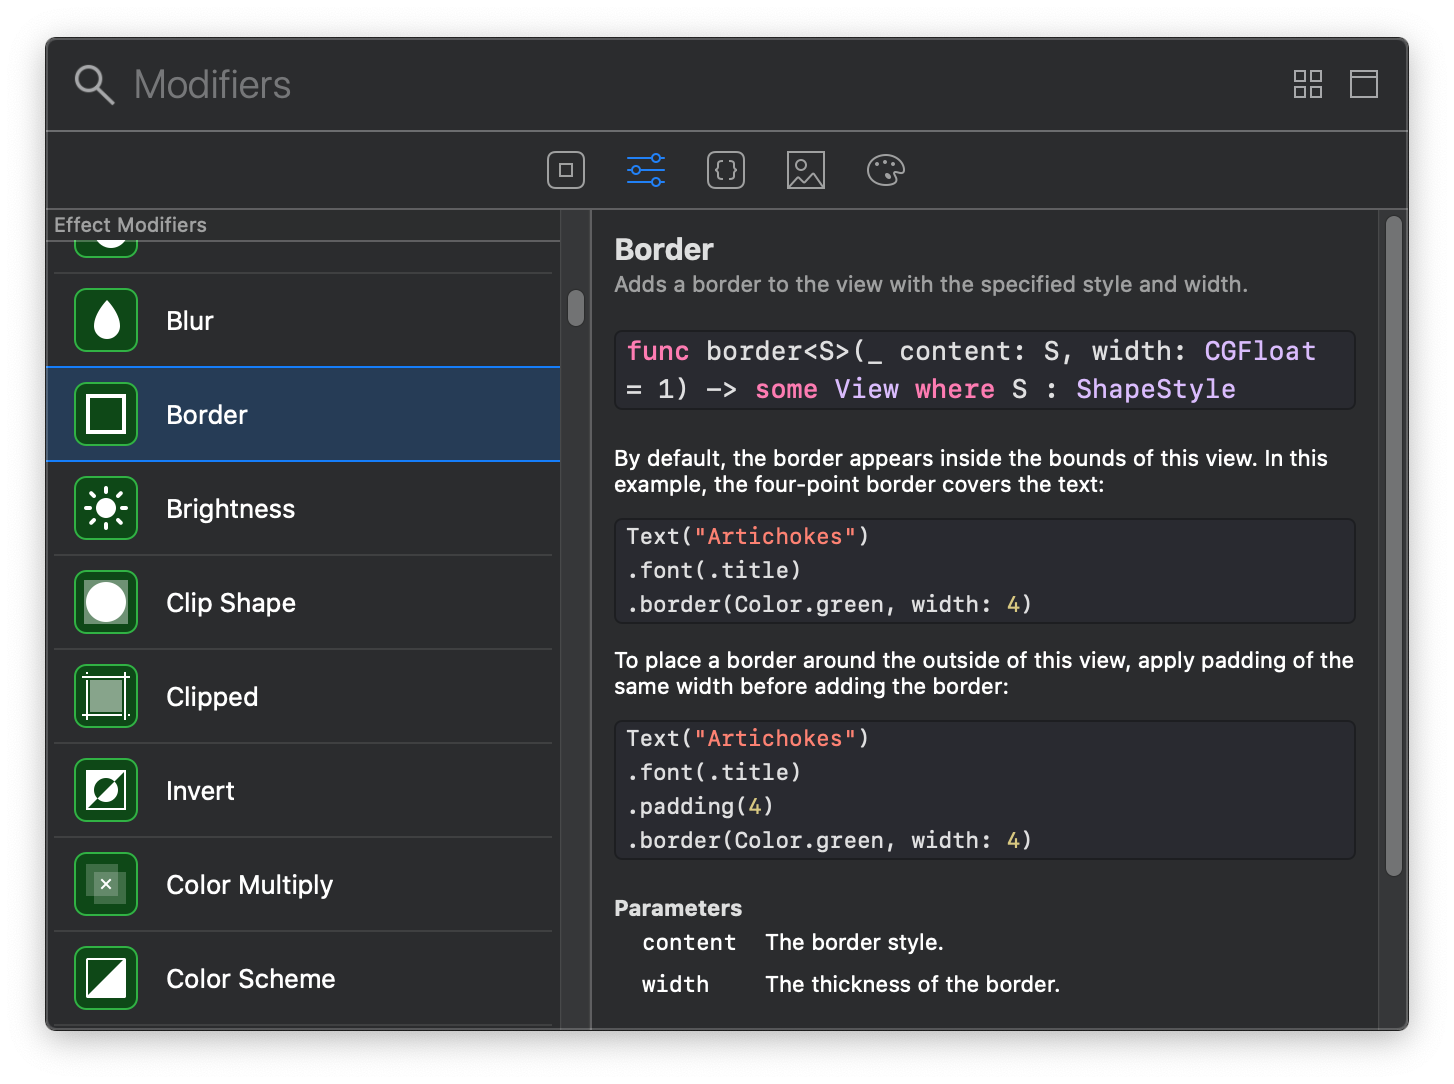Open the Views library tab
1454x1084 pixels.
[x=566, y=170]
